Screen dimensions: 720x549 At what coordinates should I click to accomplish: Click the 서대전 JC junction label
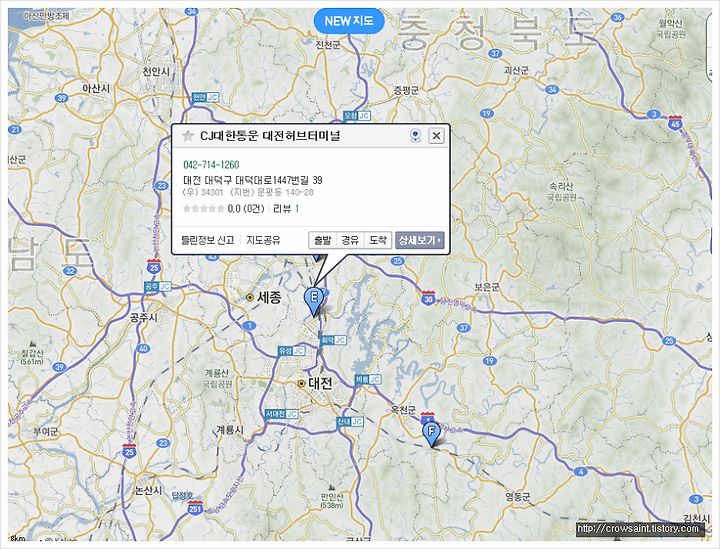(281, 414)
